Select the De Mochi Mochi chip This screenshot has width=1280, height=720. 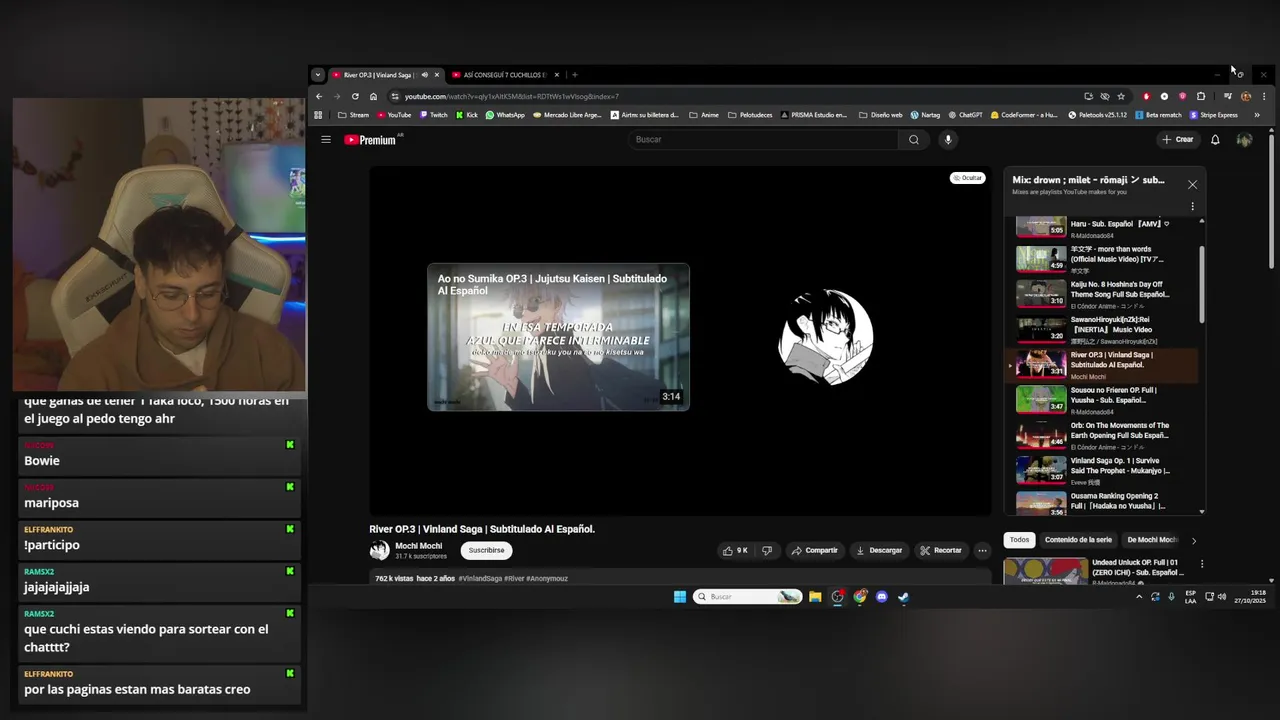1152,540
